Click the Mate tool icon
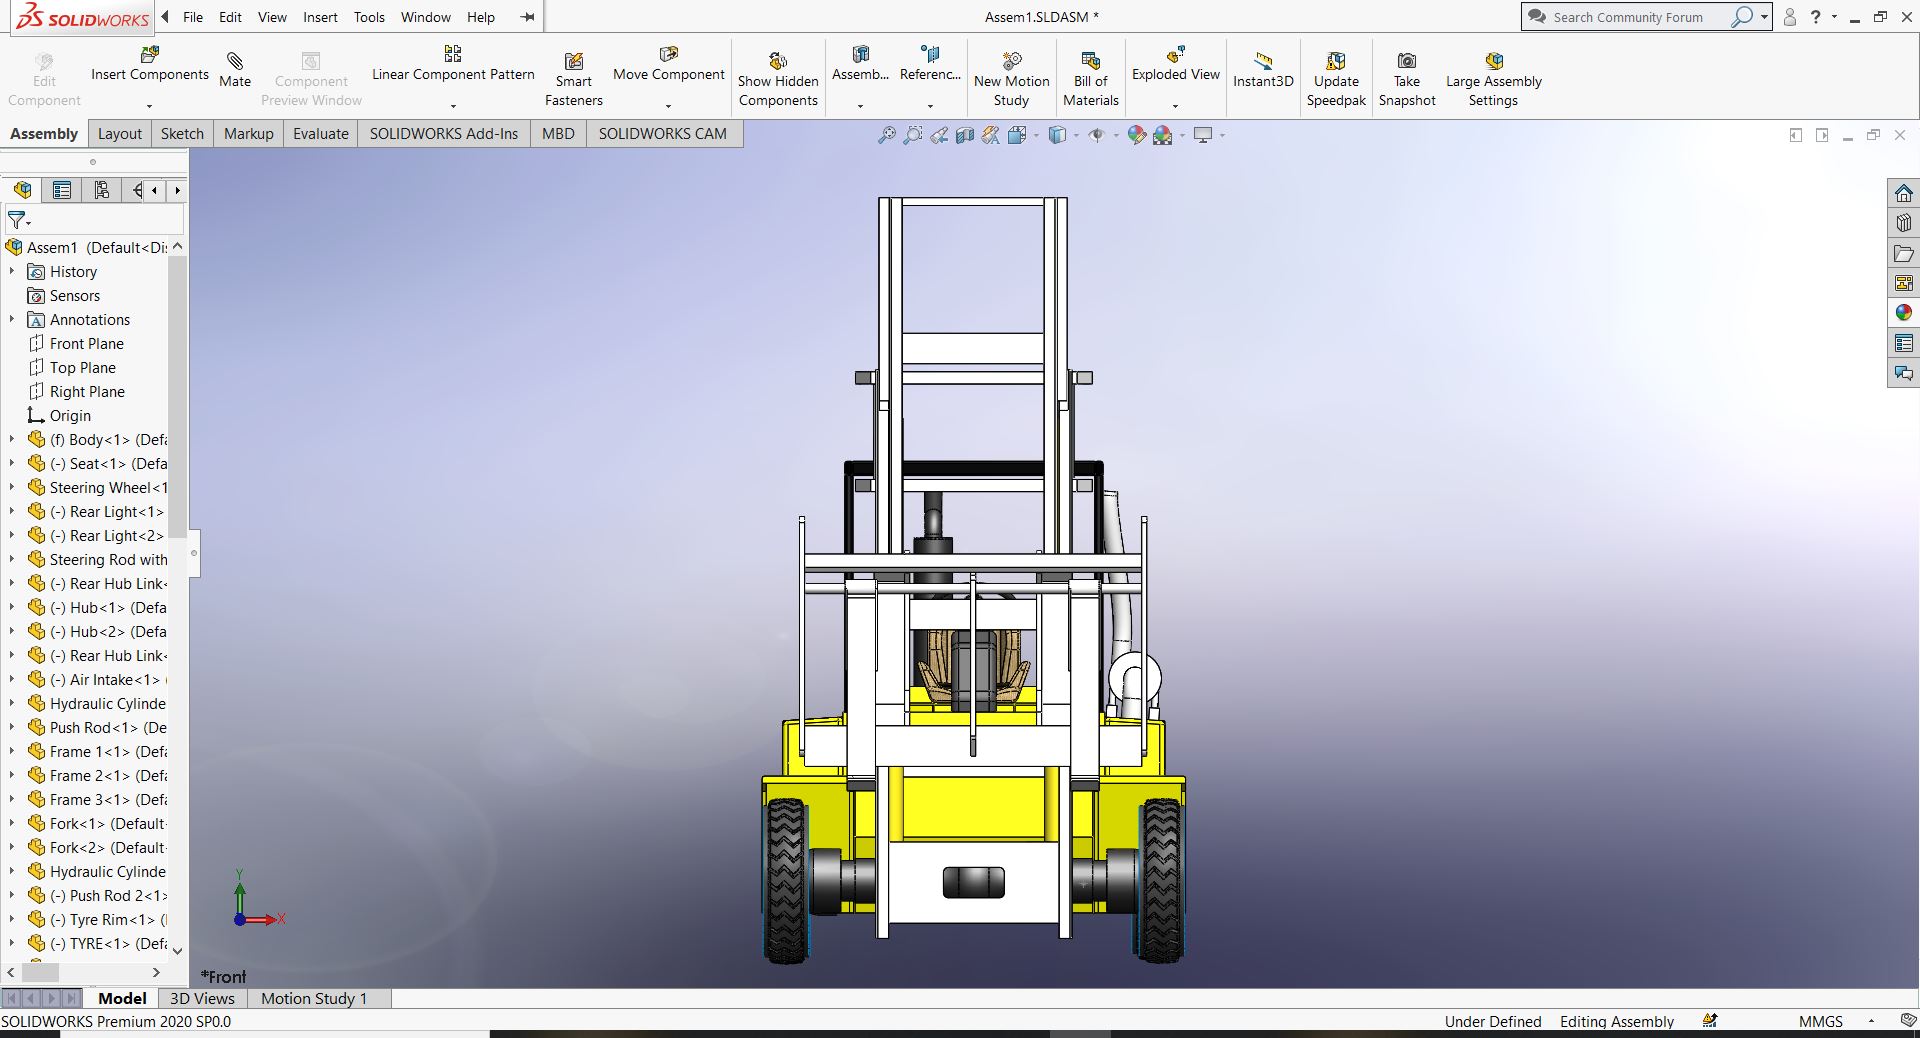The height and width of the screenshot is (1038, 1920). tap(235, 62)
